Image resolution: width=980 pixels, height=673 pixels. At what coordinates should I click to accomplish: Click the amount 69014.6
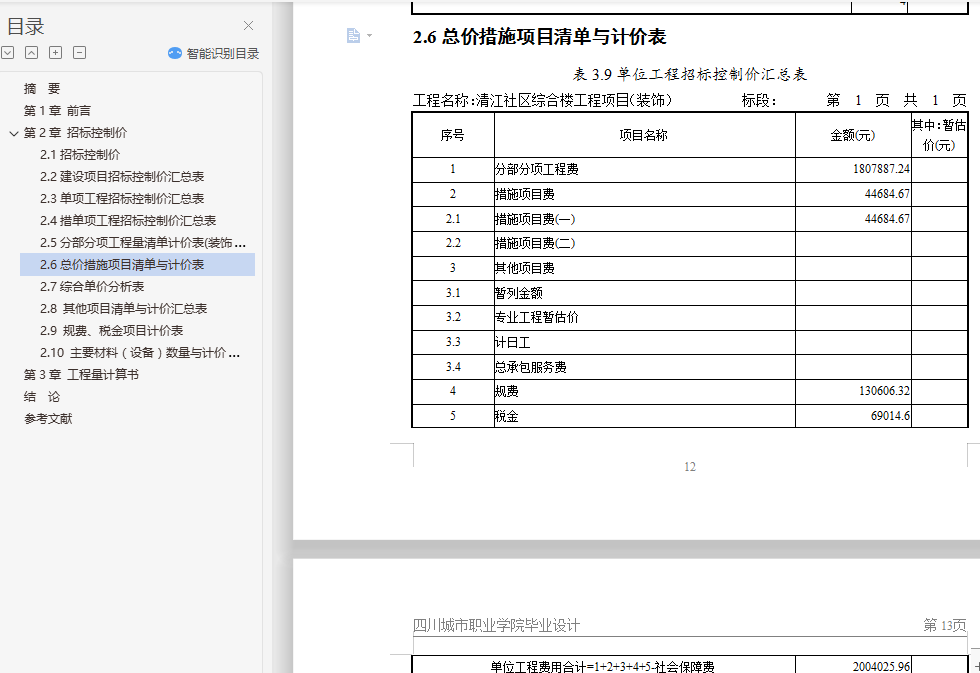[x=890, y=416]
